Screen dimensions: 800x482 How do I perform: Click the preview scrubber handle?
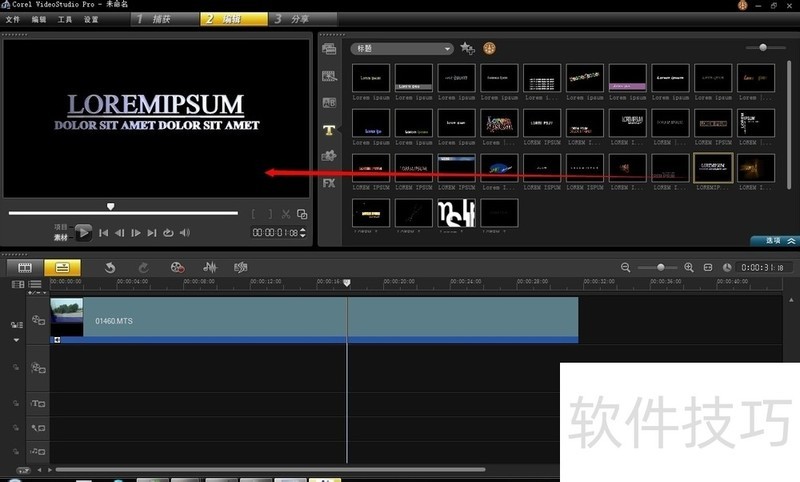pos(111,207)
